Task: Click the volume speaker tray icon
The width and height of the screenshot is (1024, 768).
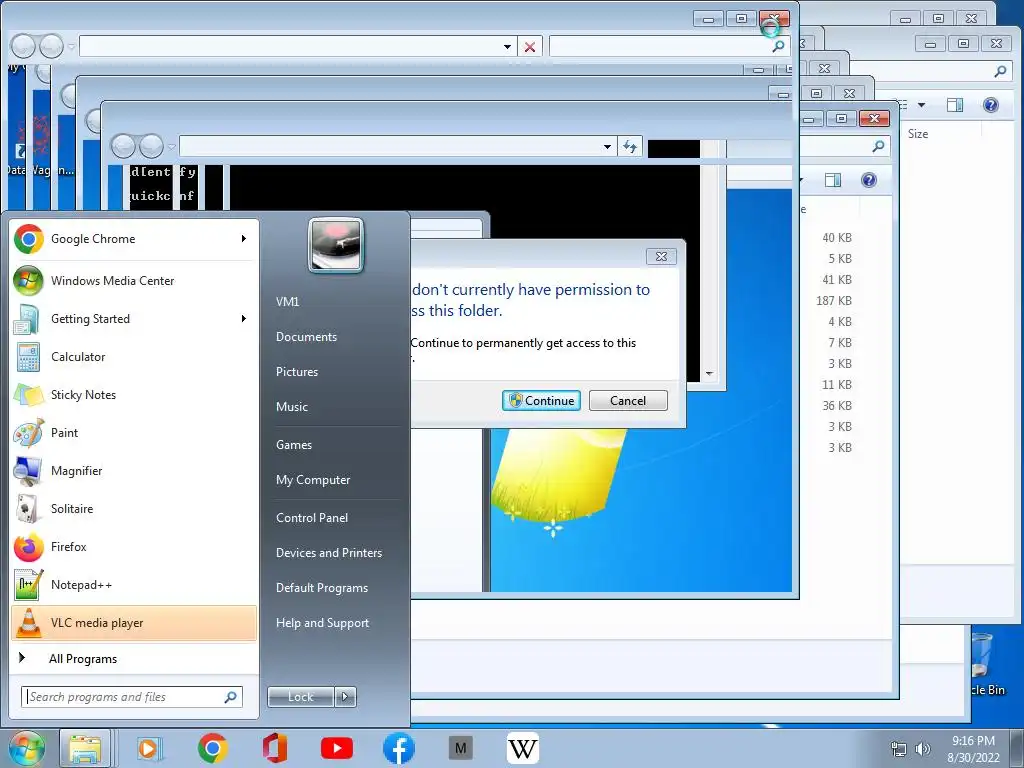Action: 923,749
